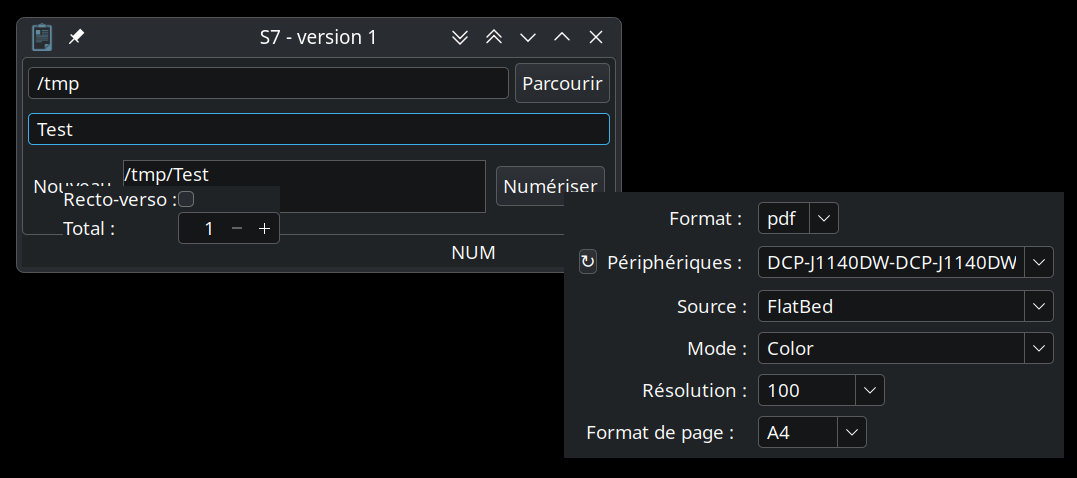This screenshot has height=478, width=1077.
Task: Increase Total count with plus button
Action: [x=264, y=229]
